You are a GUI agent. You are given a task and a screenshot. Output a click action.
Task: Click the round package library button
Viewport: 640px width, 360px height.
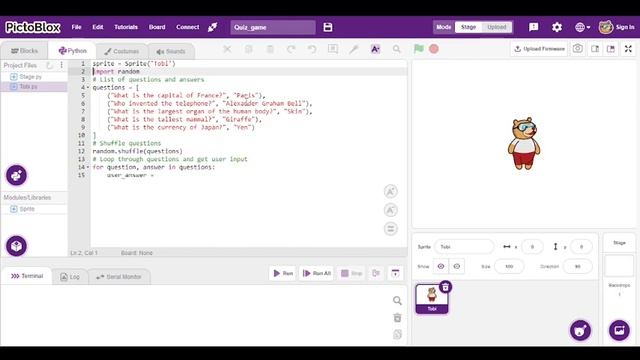click(16, 246)
